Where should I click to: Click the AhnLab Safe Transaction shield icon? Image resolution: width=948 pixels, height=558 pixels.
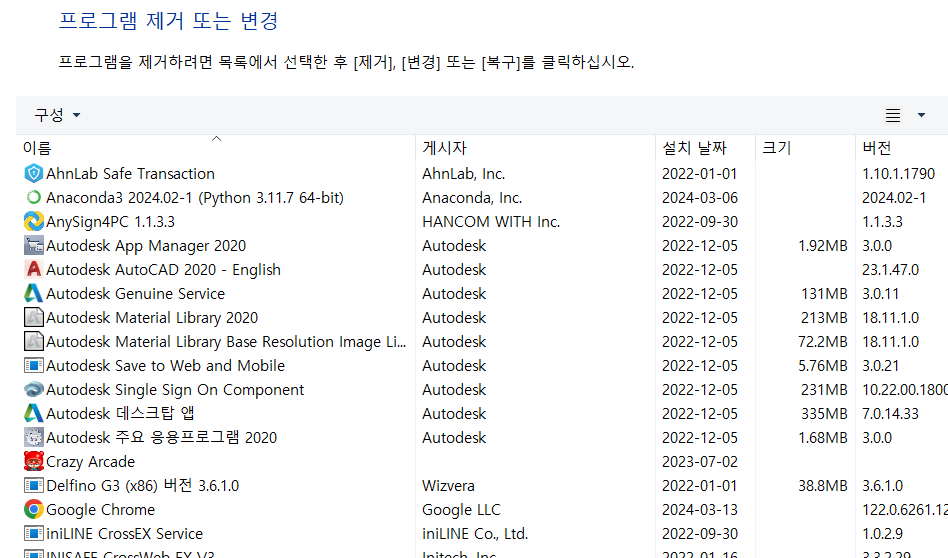33,174
